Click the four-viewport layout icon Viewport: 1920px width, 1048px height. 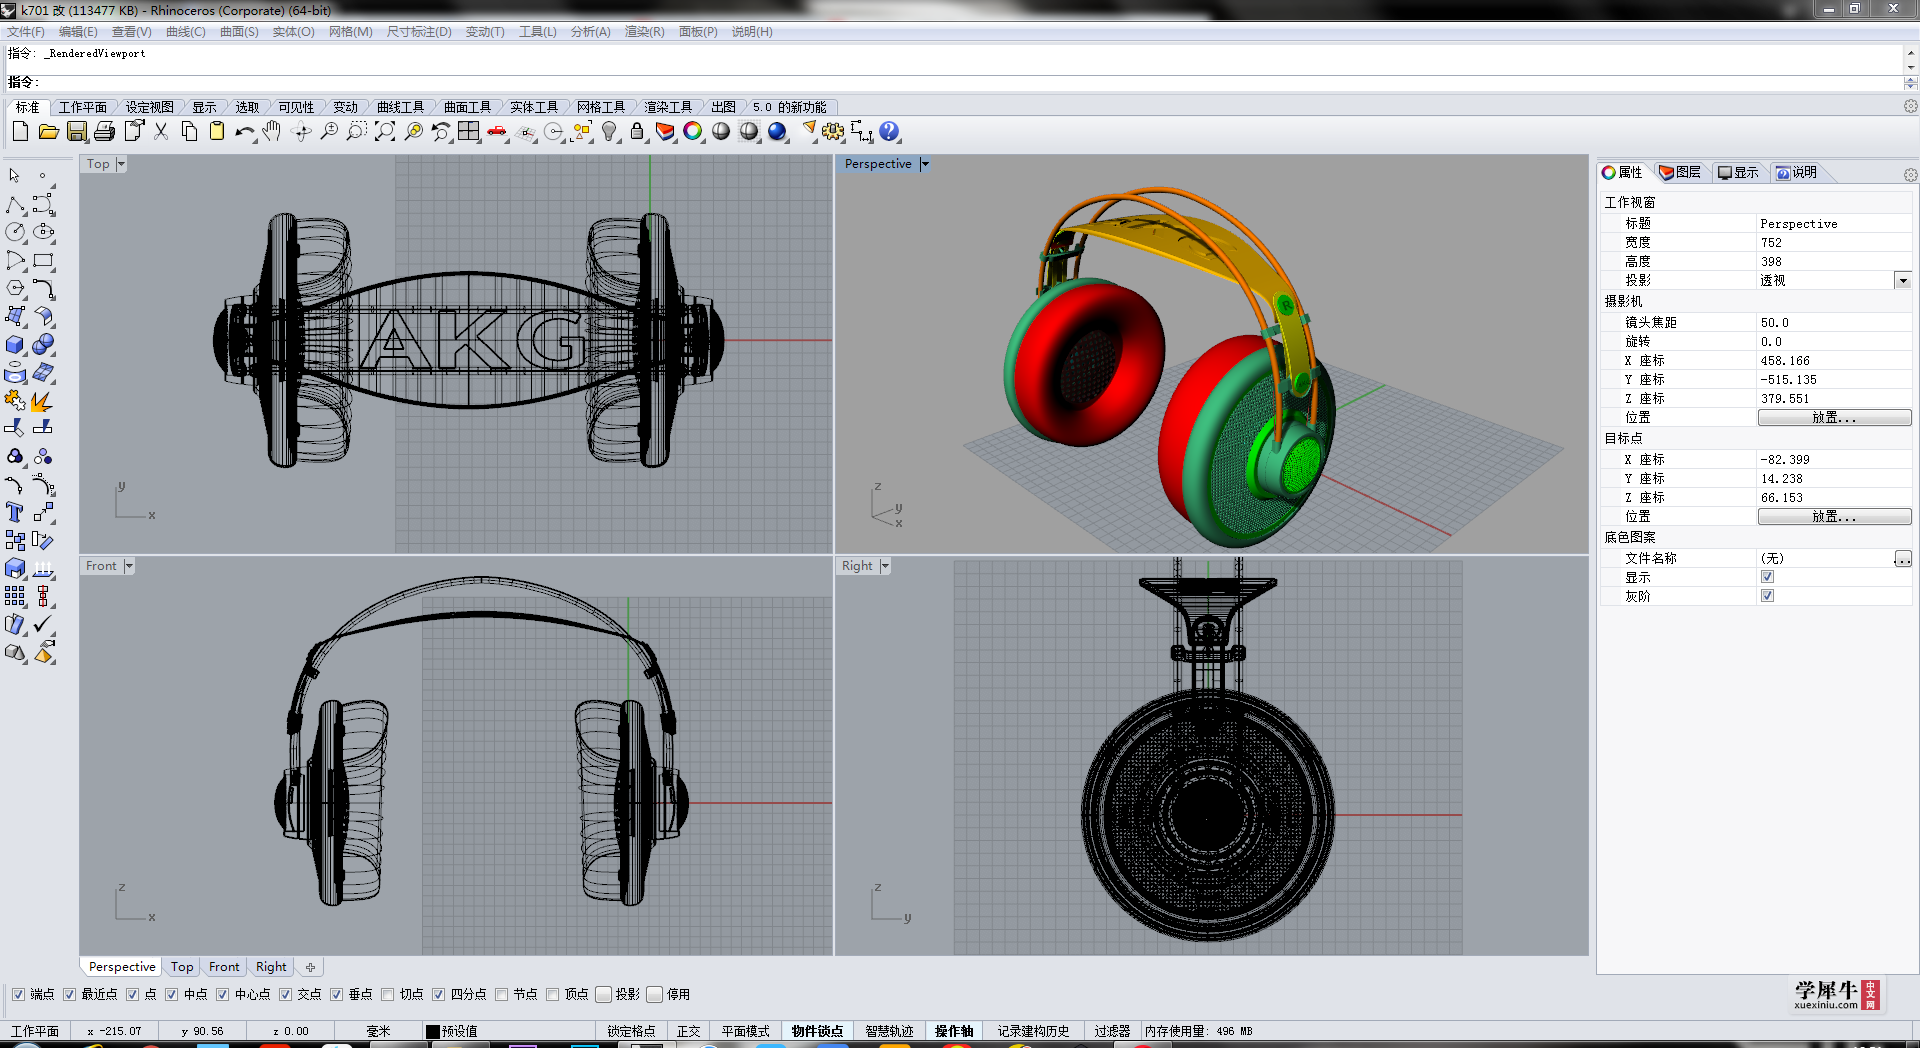tap(469, 131)
